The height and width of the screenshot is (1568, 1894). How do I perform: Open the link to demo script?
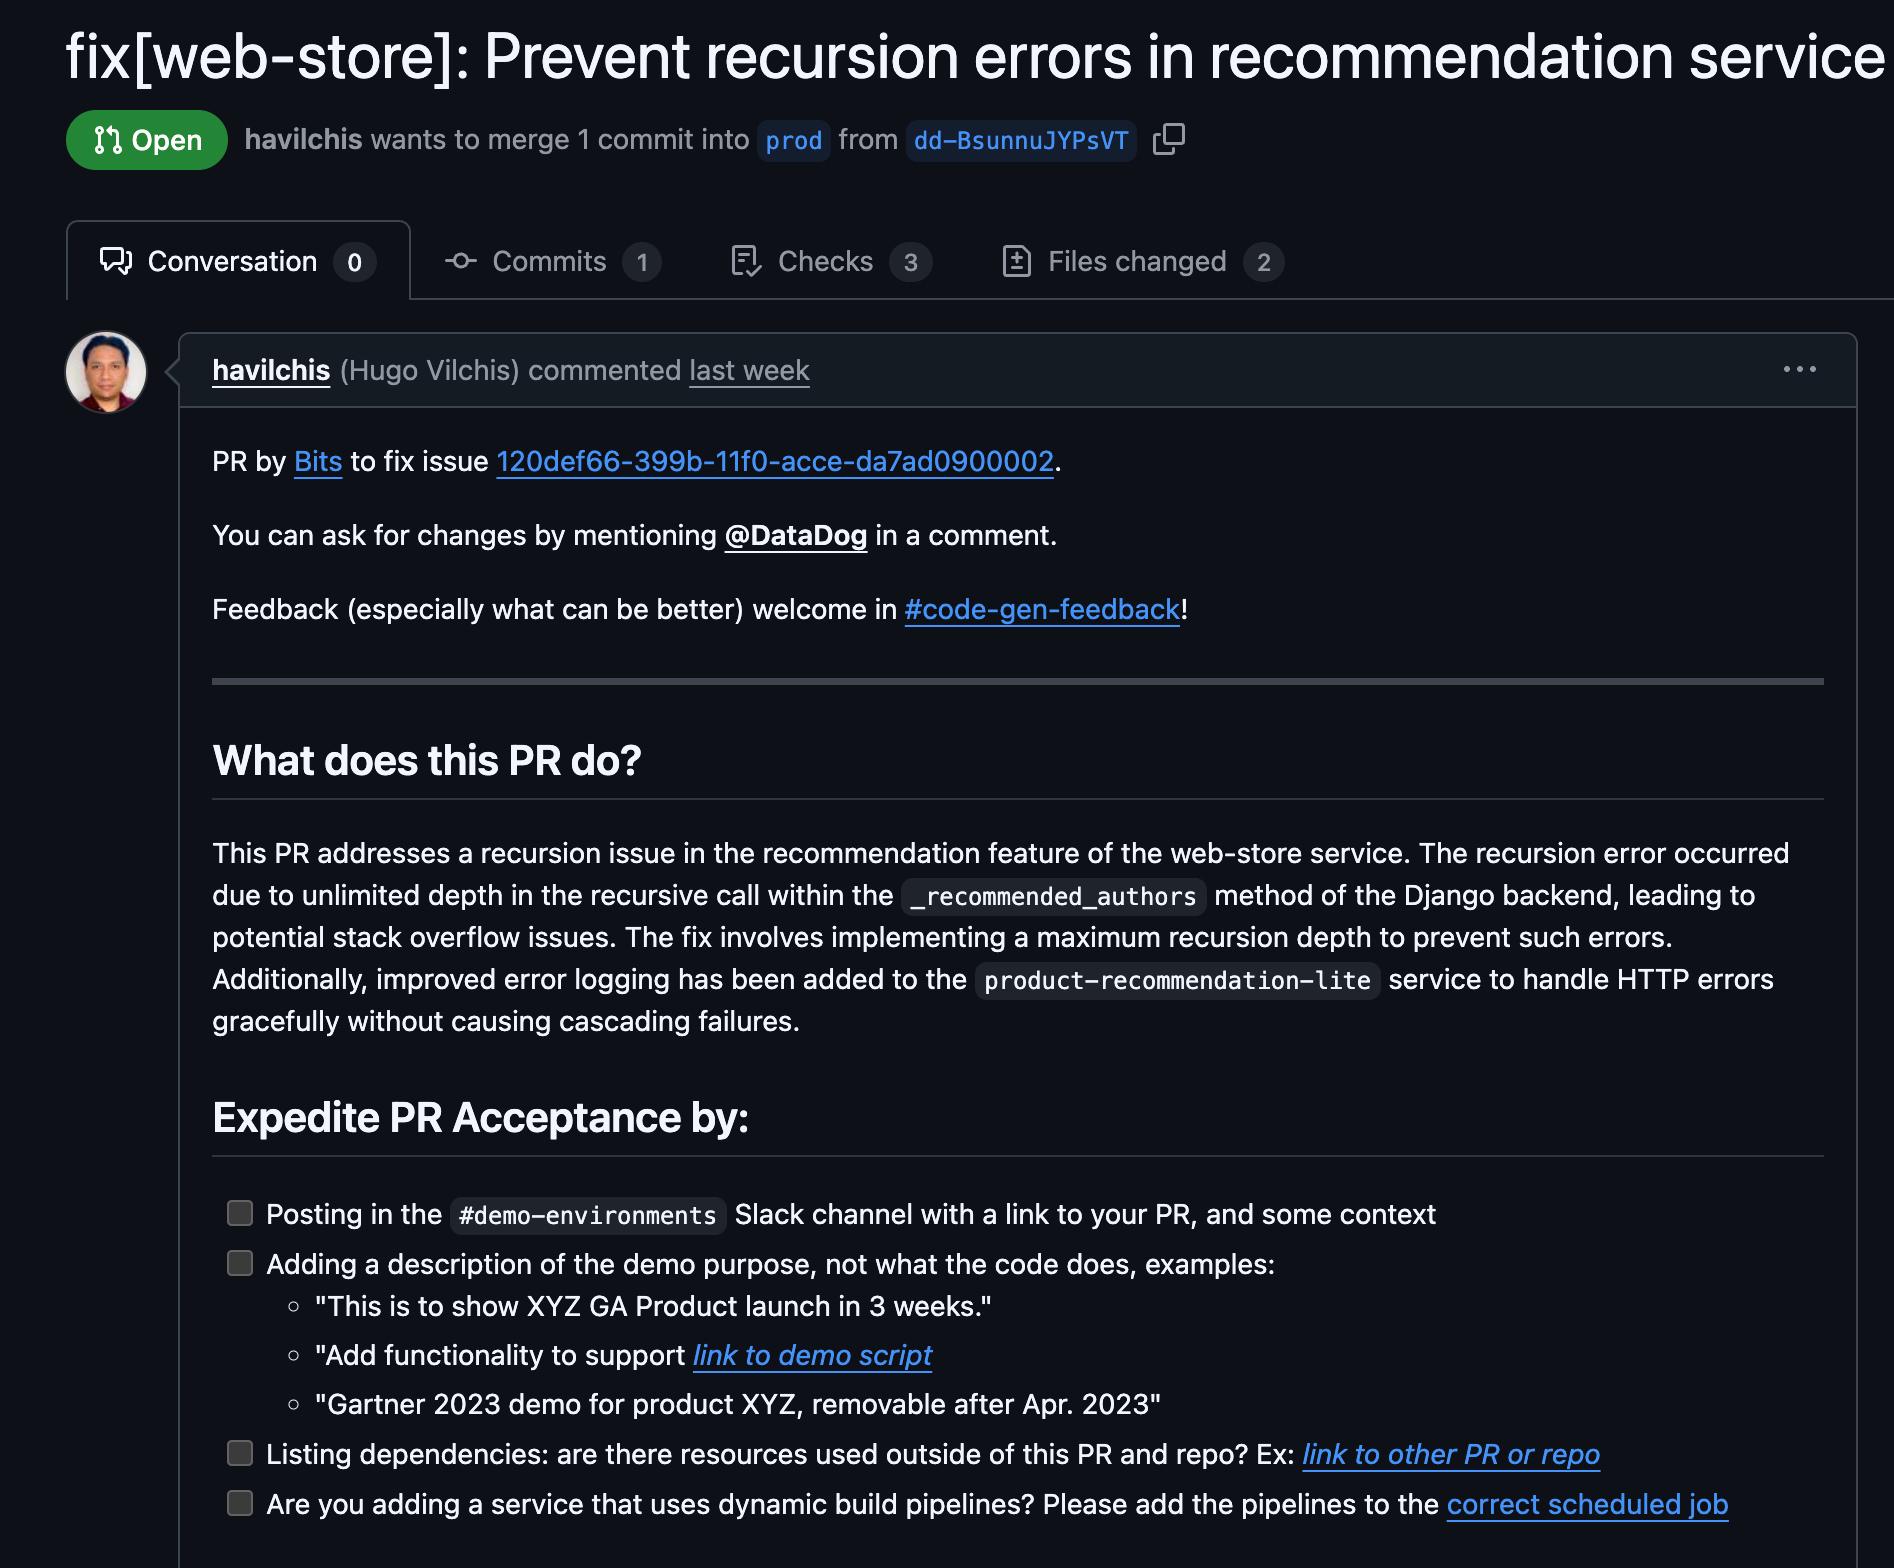point(811,1355)
